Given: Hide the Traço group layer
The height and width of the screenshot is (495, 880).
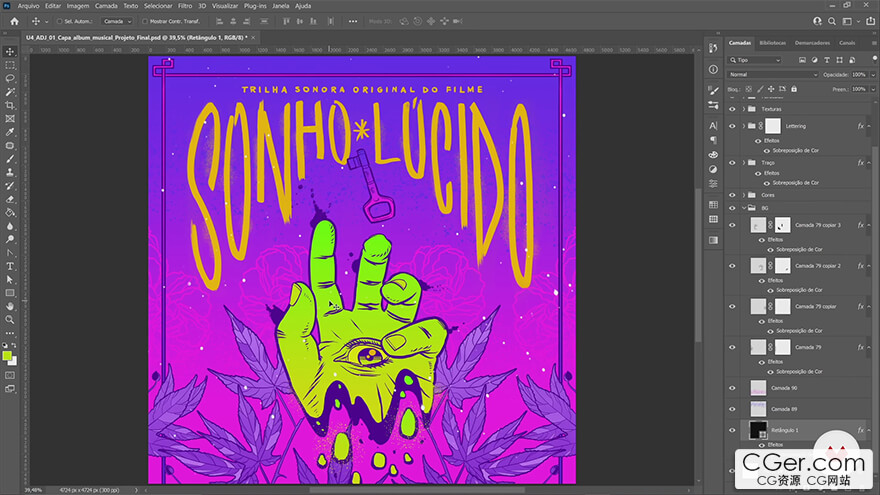Looking at the screenshot, I should point(732,163).
